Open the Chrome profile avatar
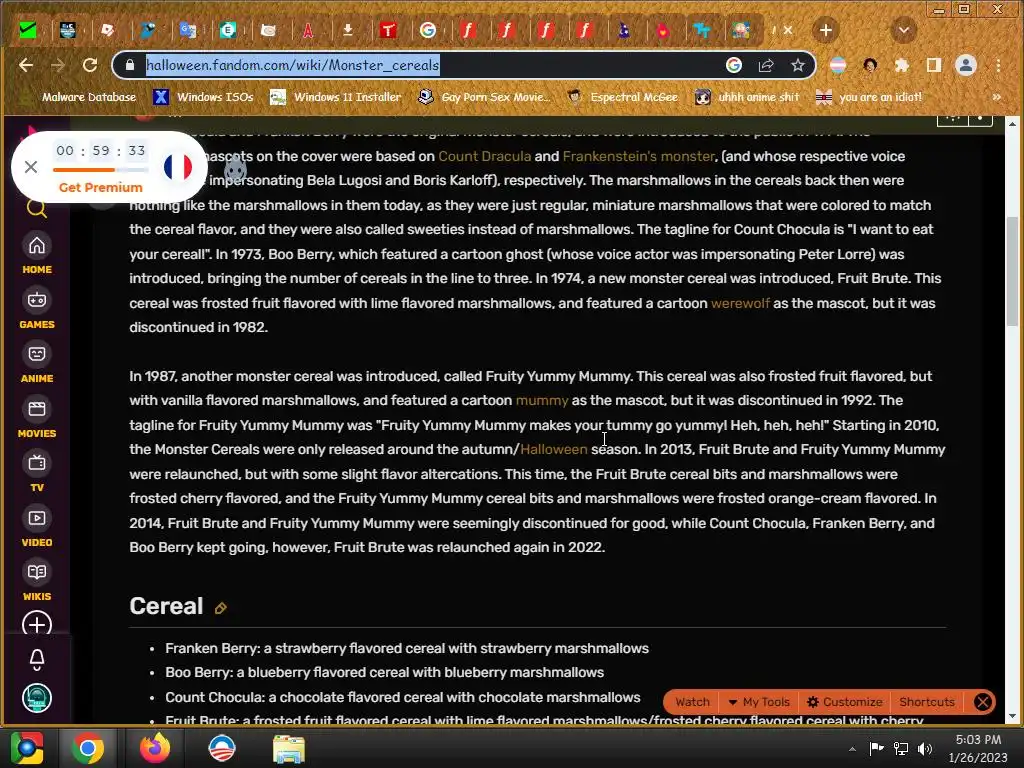Viewport: 1024px width, 768px height. point(966,65)
